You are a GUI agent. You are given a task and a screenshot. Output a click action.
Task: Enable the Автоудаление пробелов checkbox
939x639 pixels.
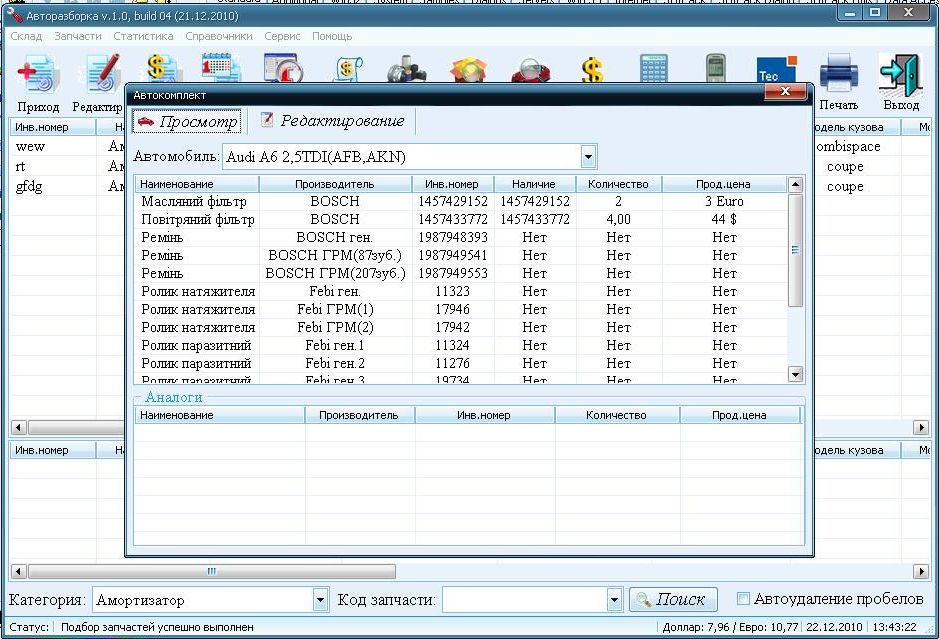743,599
